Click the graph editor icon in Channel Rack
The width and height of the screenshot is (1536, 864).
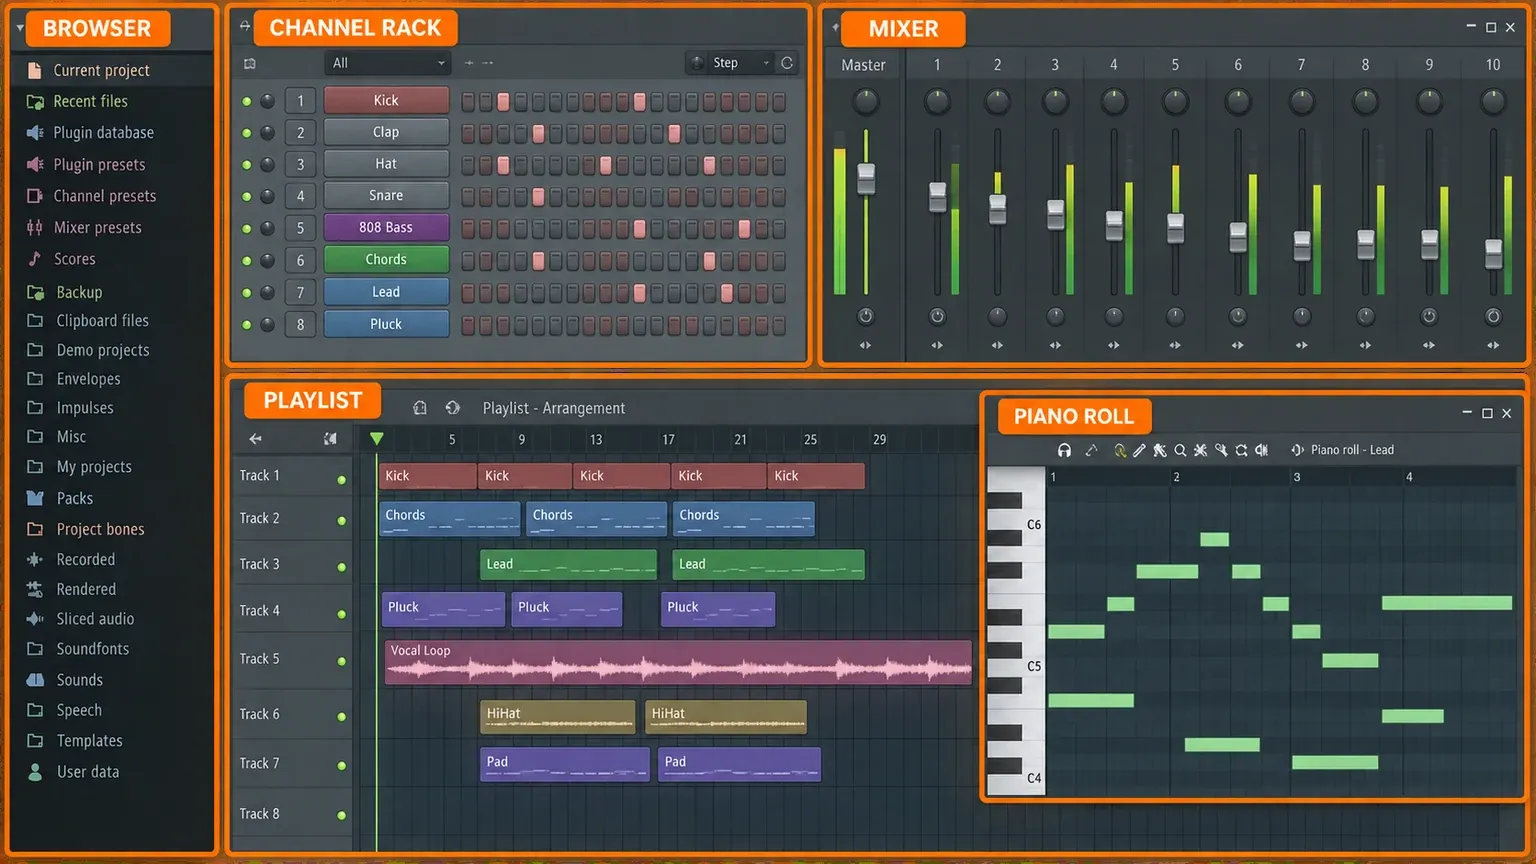[250, 63]
